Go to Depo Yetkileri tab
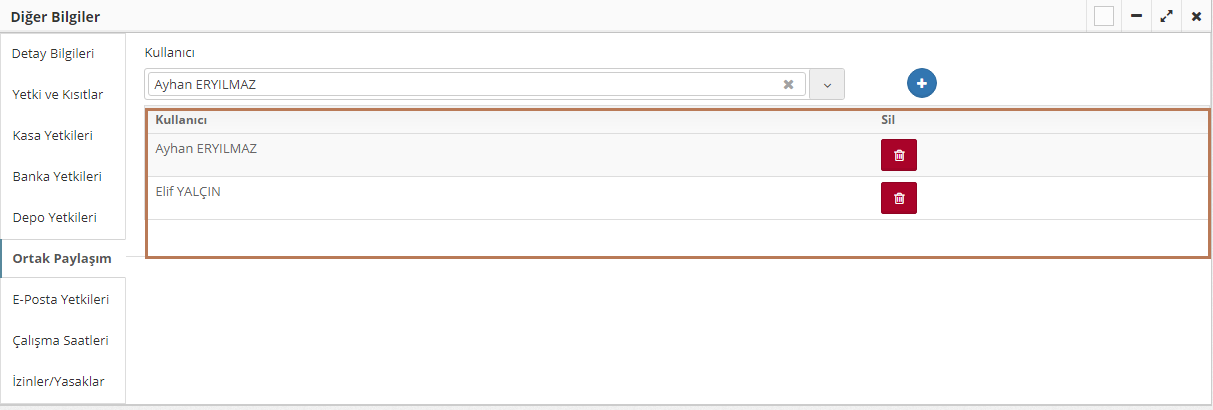Viewport: 1213px width, 410px height. (x=54, y=217)
